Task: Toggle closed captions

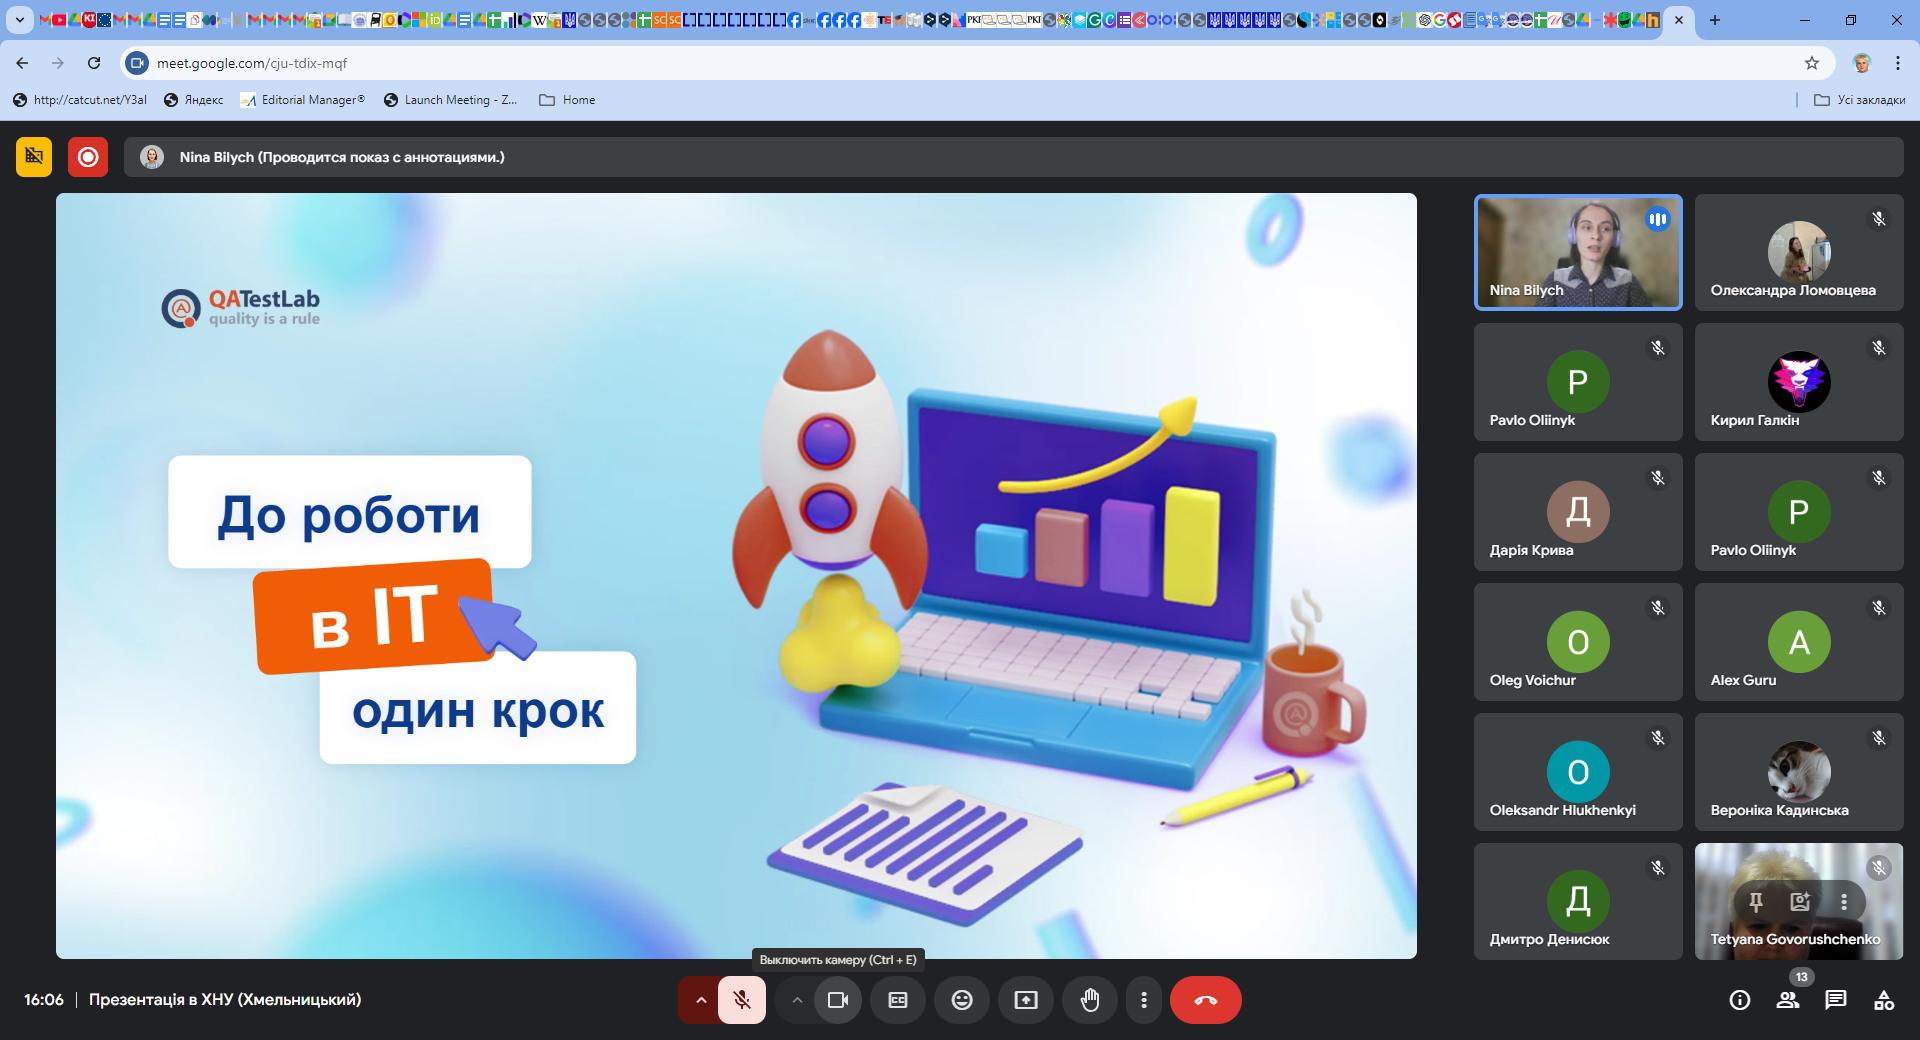Action: pyautogui.click(x=898, y=1000)
